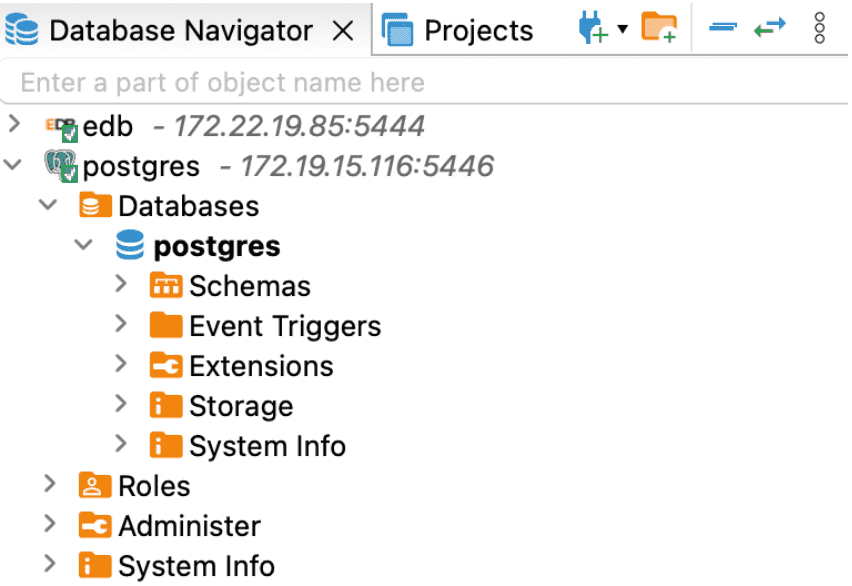Open the new connection dropdown arrow

click(x=622, y=28)
